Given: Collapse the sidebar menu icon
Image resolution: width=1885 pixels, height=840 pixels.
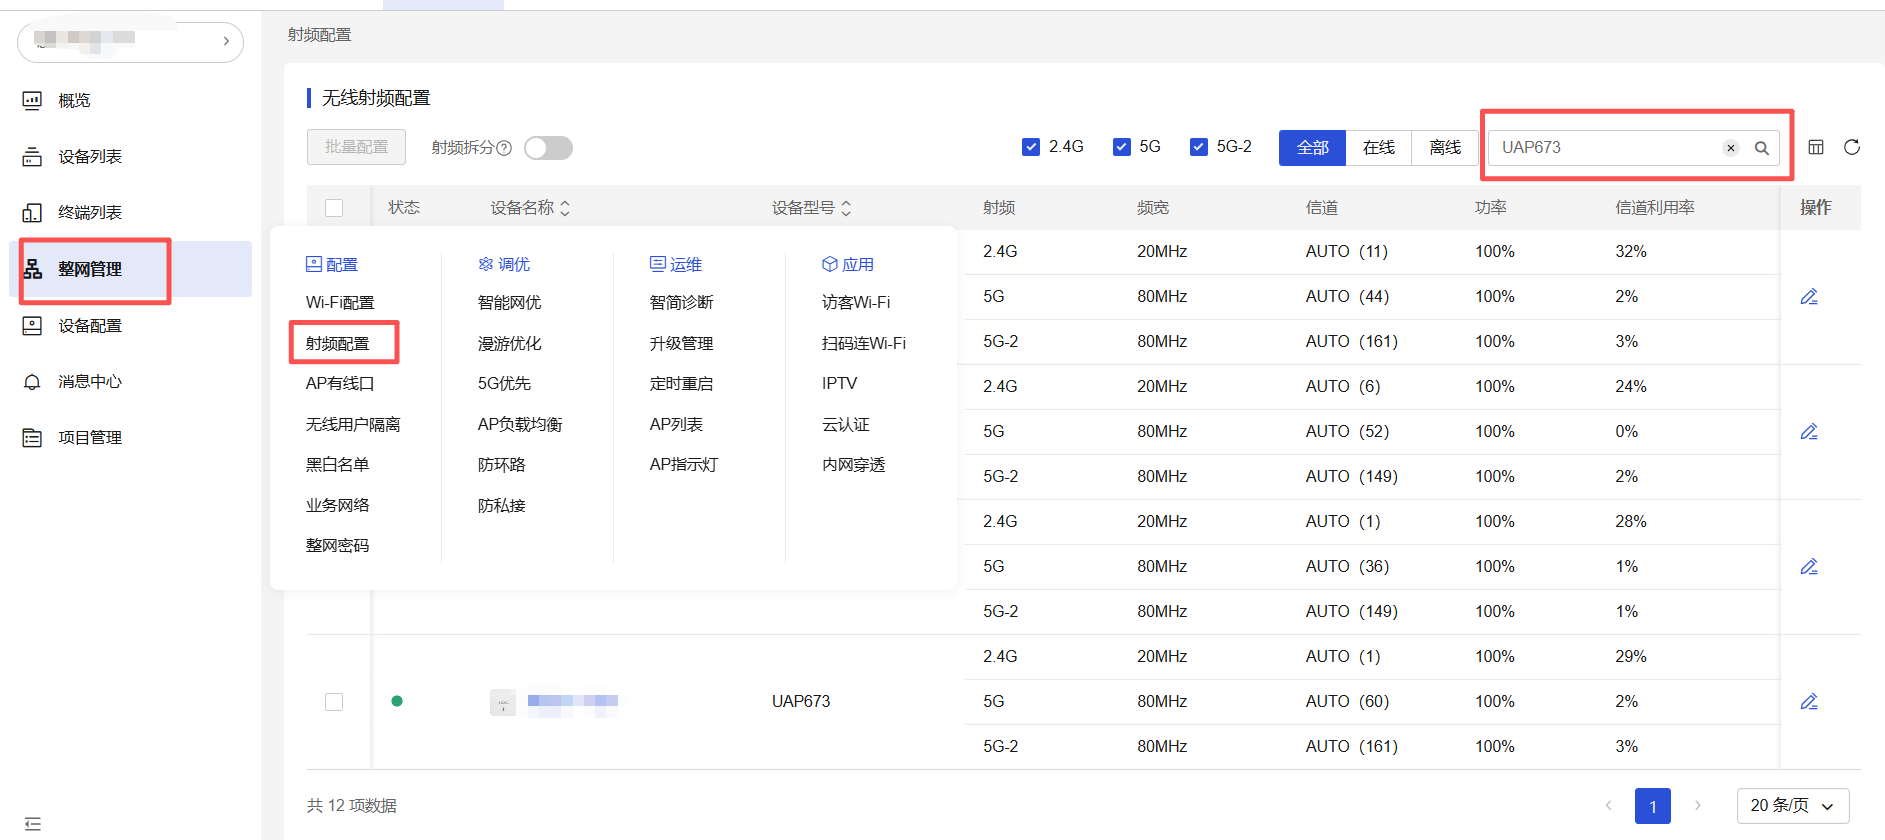Looking at the screenshot, I should tap(32, 824).
